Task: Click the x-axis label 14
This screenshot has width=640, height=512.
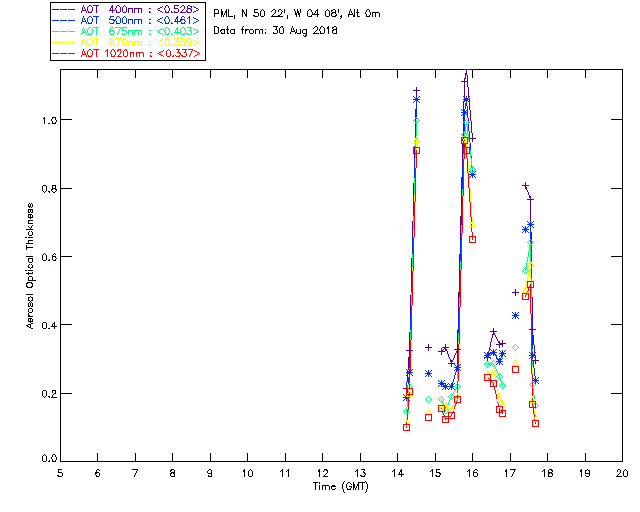Action: pyautogui.click(x=398, y=473)
